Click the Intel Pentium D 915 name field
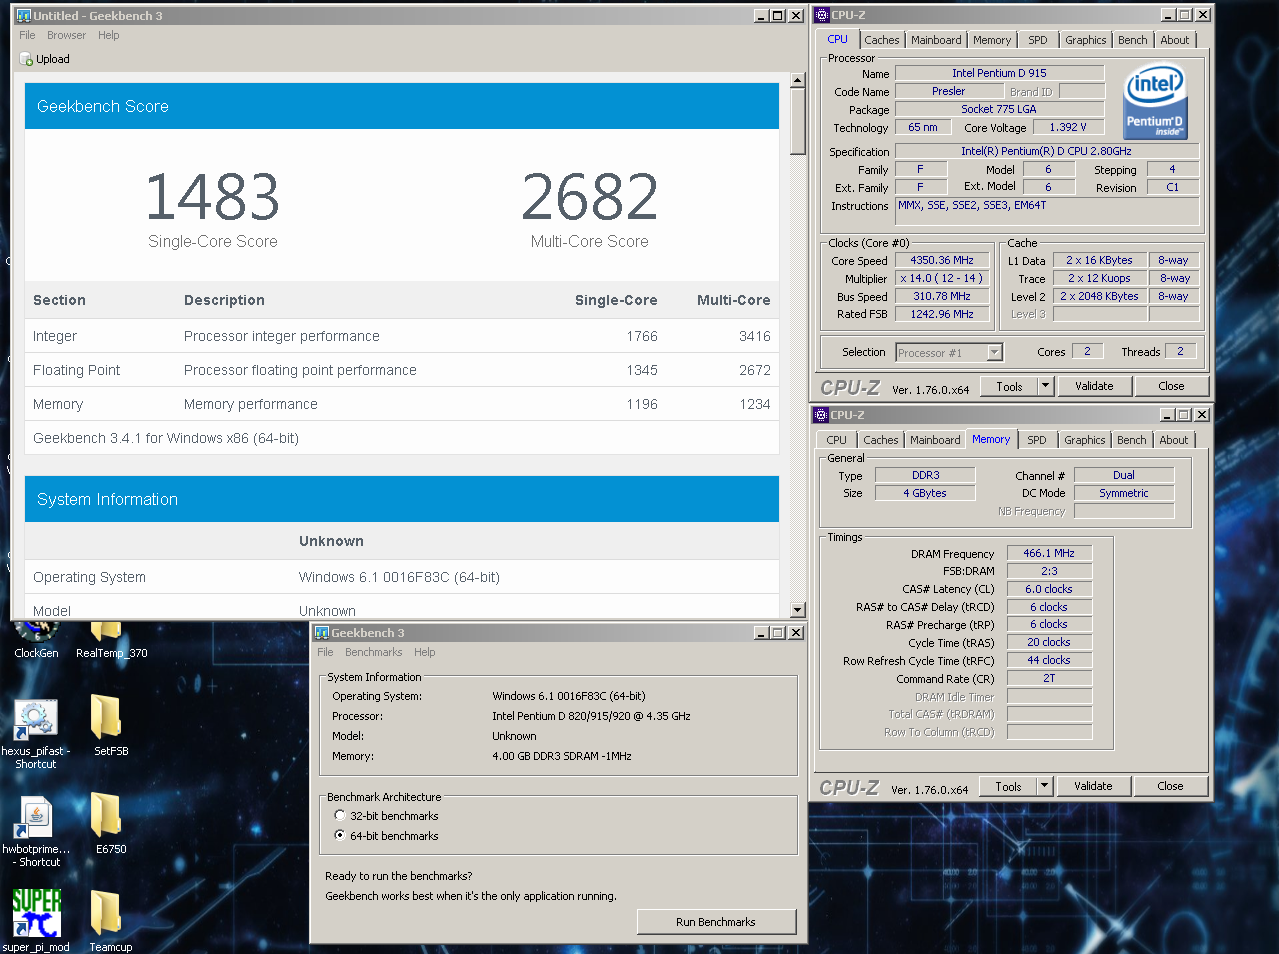The width and height of the screenshot is (1279, 954). point(999,73)
